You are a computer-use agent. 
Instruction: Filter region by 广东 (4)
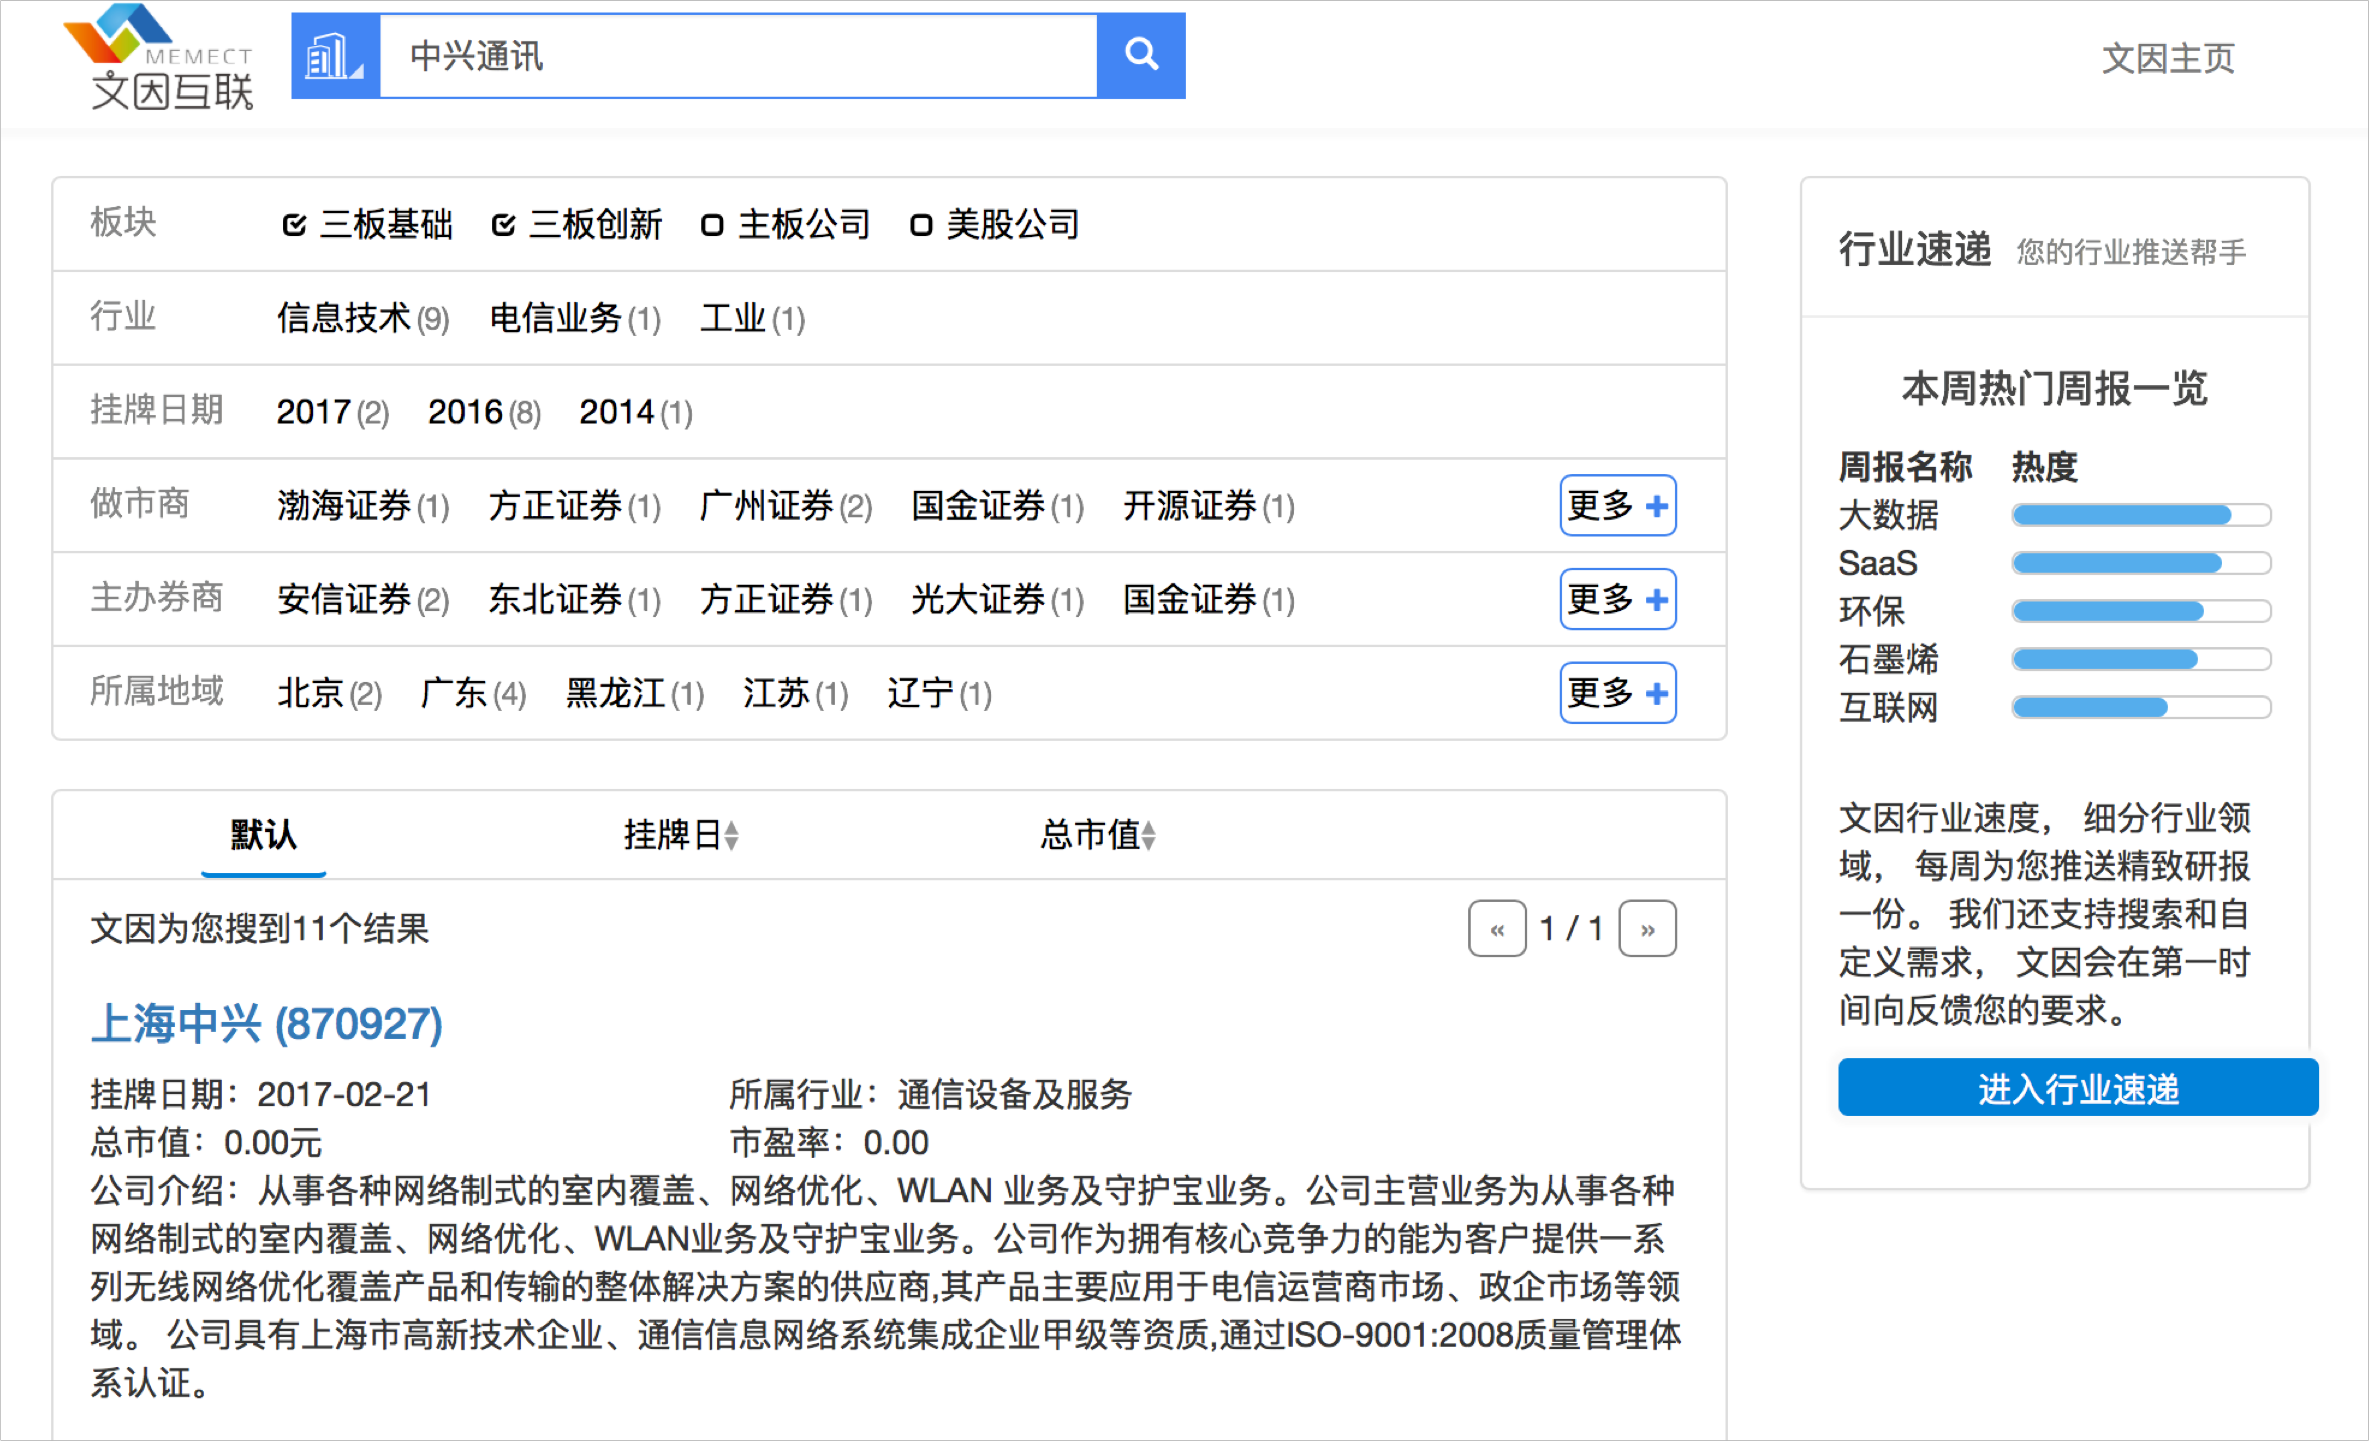(x=473, y=693)
